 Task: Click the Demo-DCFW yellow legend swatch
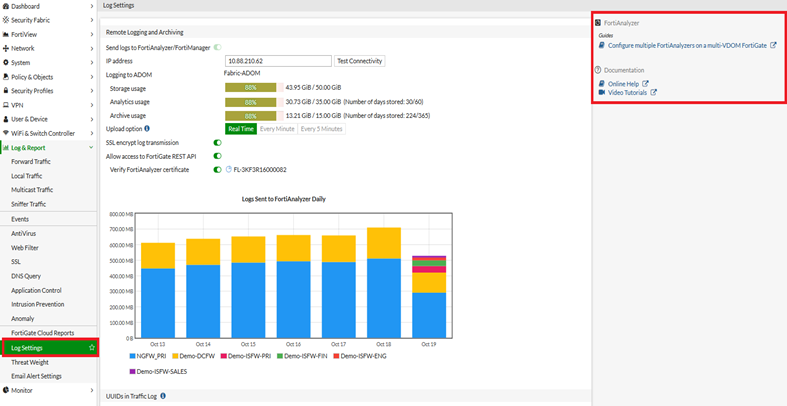pos(175,356)
